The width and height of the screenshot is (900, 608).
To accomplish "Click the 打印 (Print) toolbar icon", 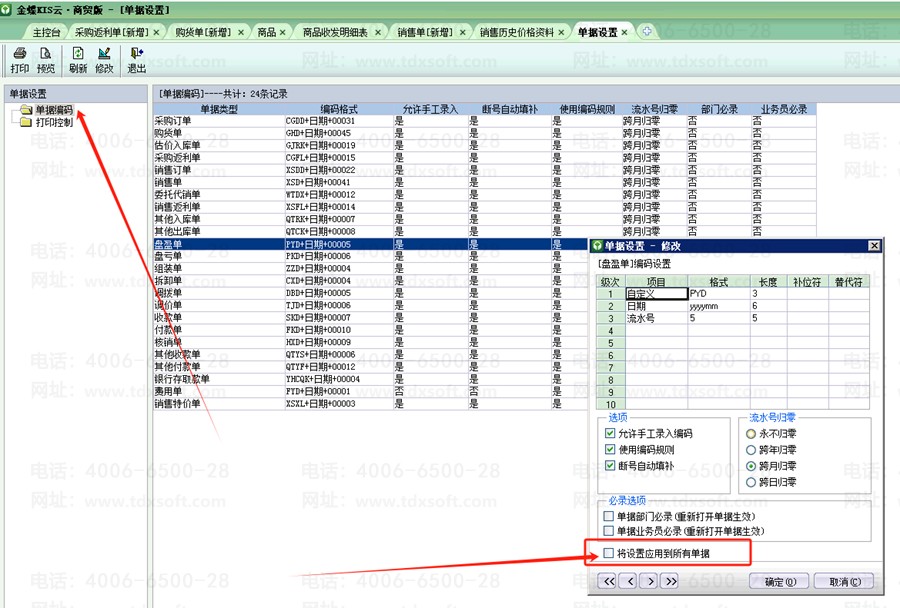I will 19,59.
